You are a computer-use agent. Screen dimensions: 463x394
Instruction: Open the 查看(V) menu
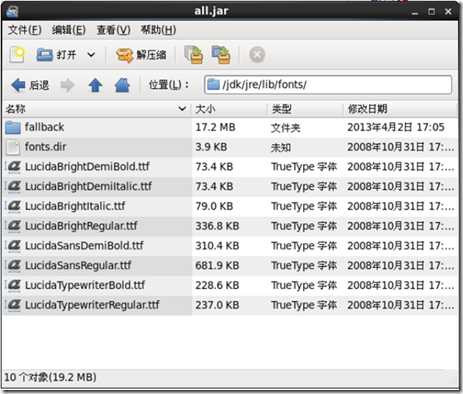click(x=113, y=30)
